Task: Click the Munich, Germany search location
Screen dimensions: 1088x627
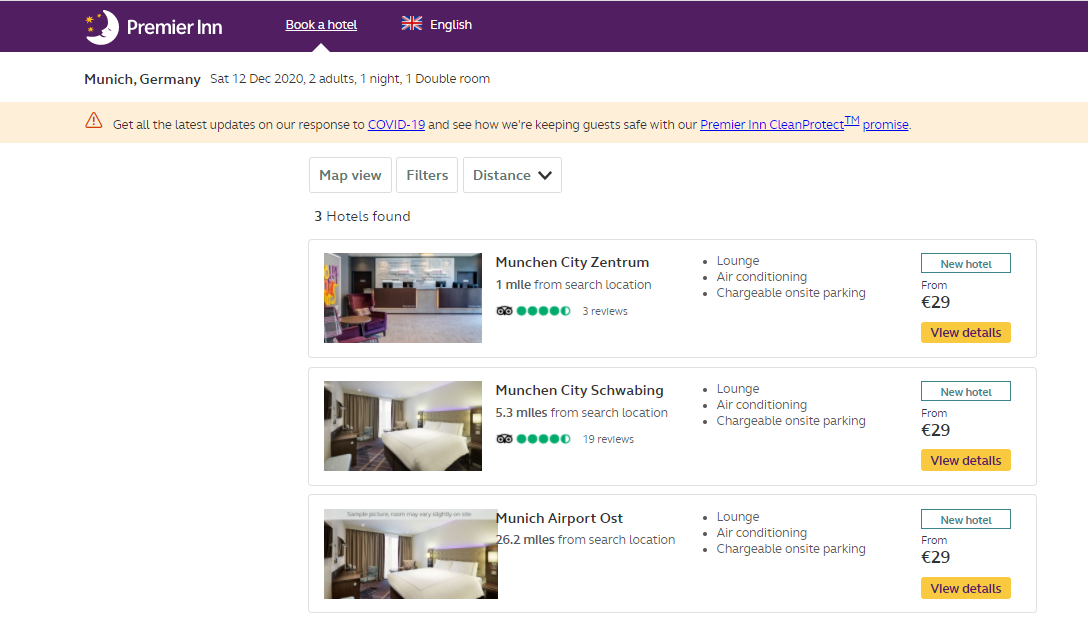Action: 142,79
